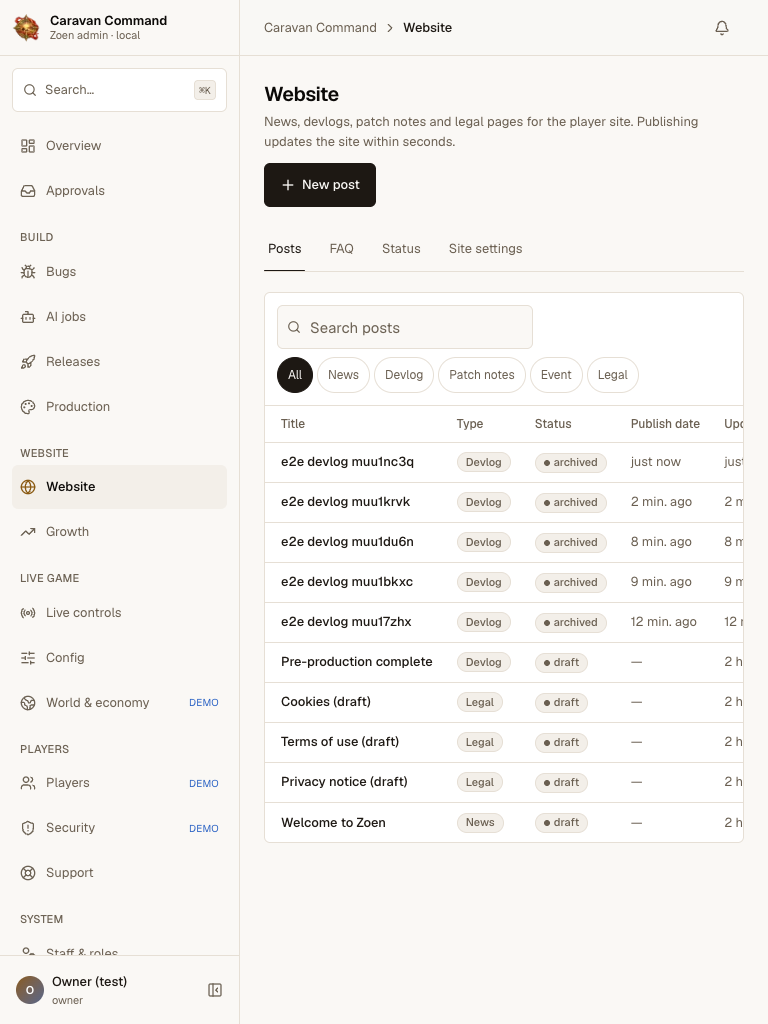Click archived status on muu1nc3q row

(571, 462)
